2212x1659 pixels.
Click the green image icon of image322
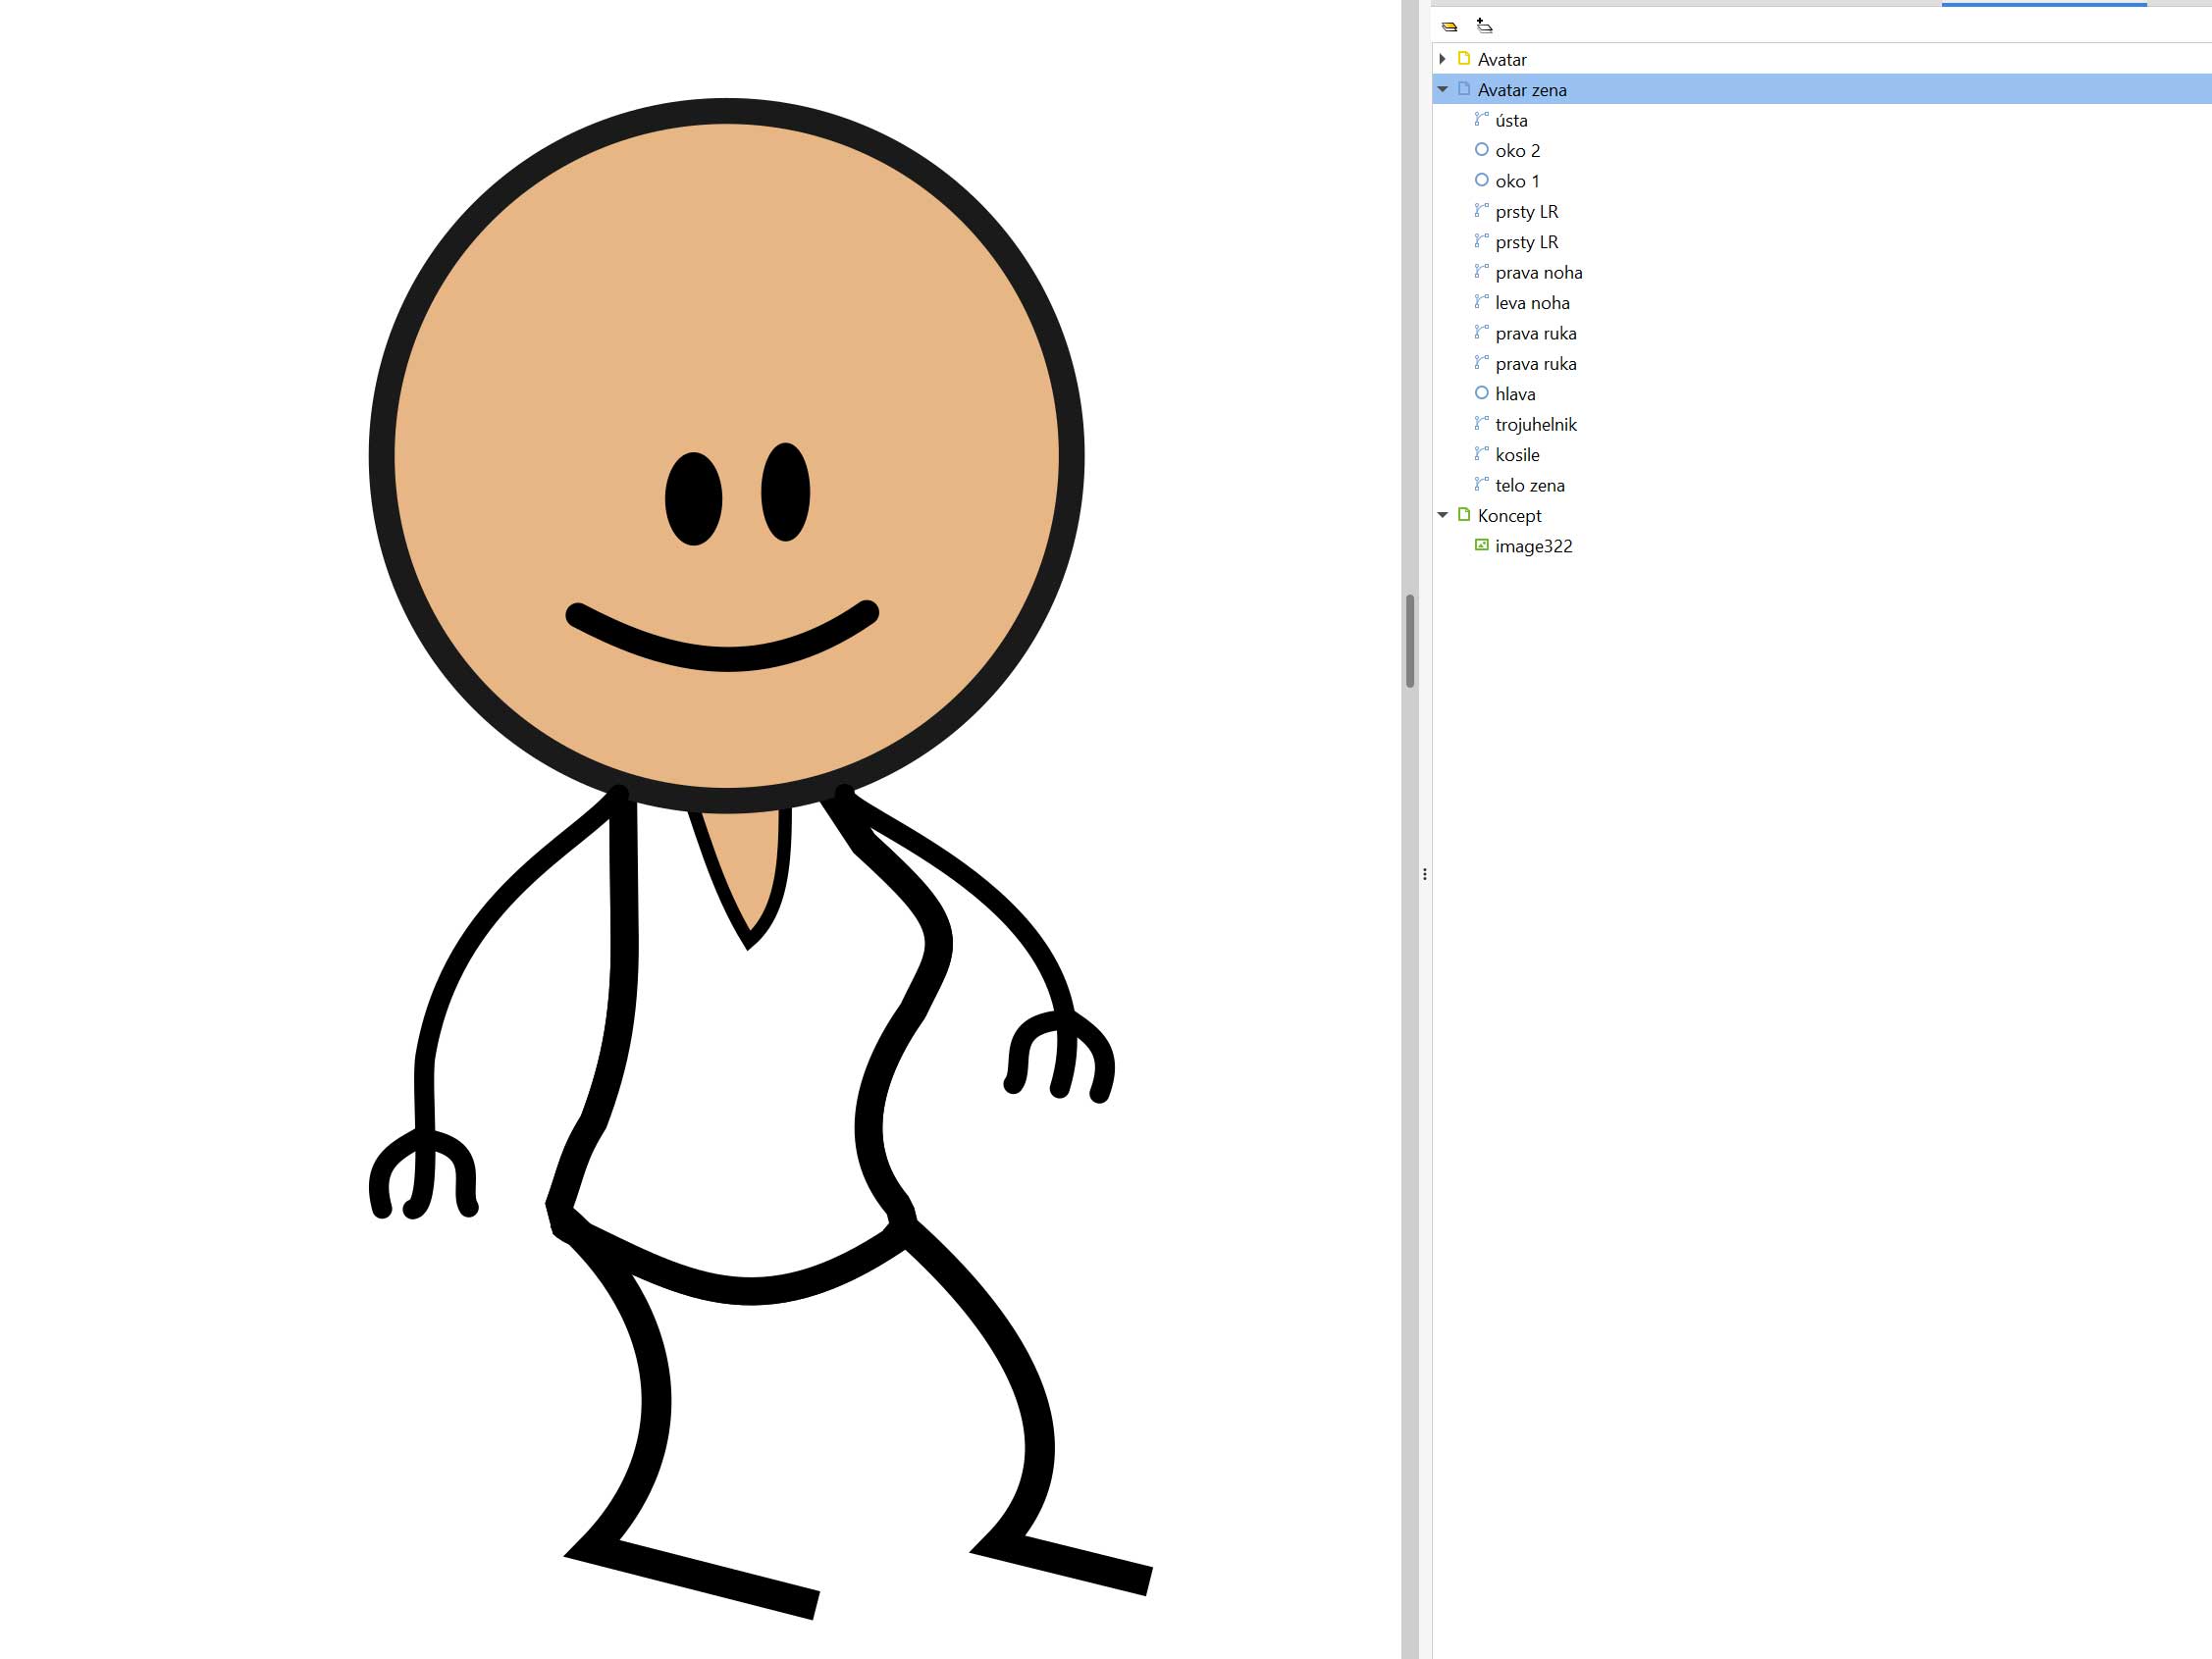tap(1481, 545)
